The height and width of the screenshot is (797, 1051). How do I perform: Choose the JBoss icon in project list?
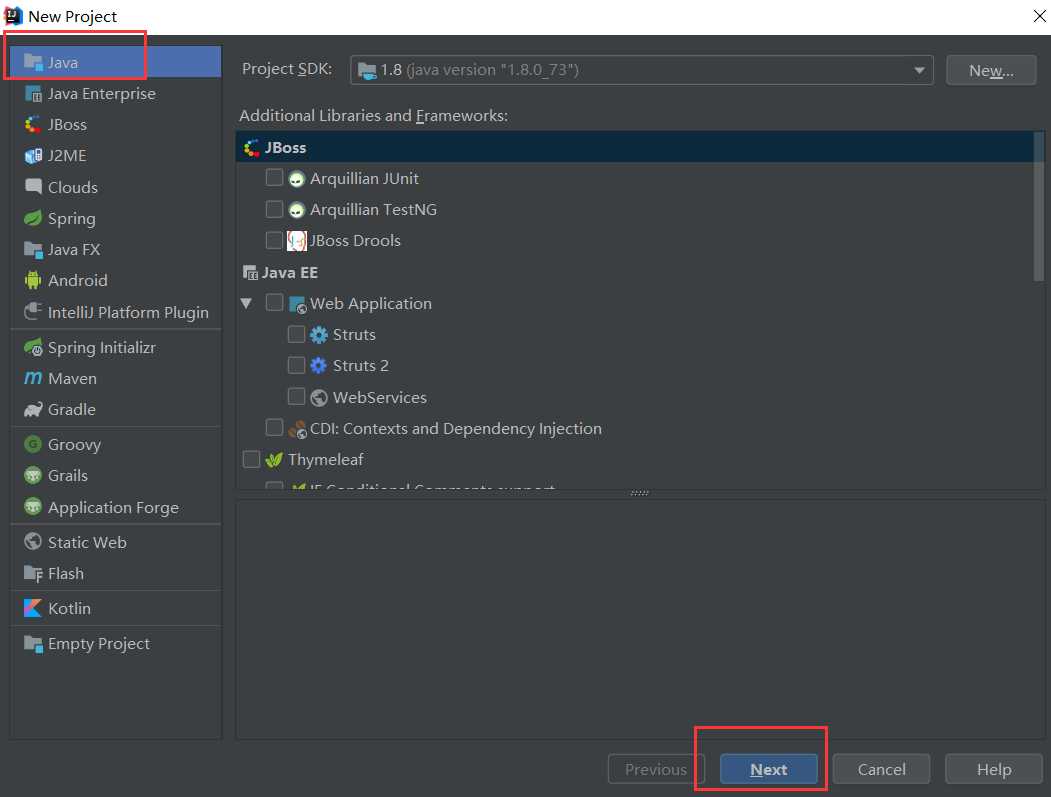point(33,125)
